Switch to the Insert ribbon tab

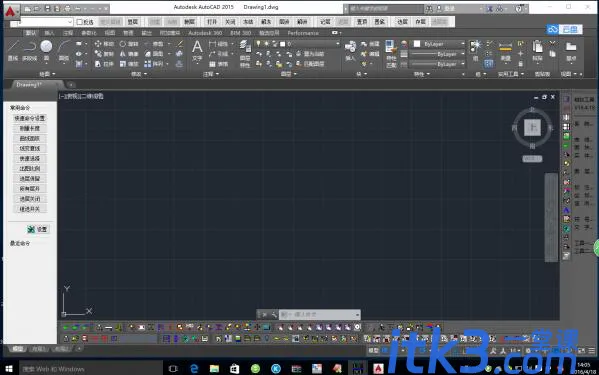[x=49, y=33]
